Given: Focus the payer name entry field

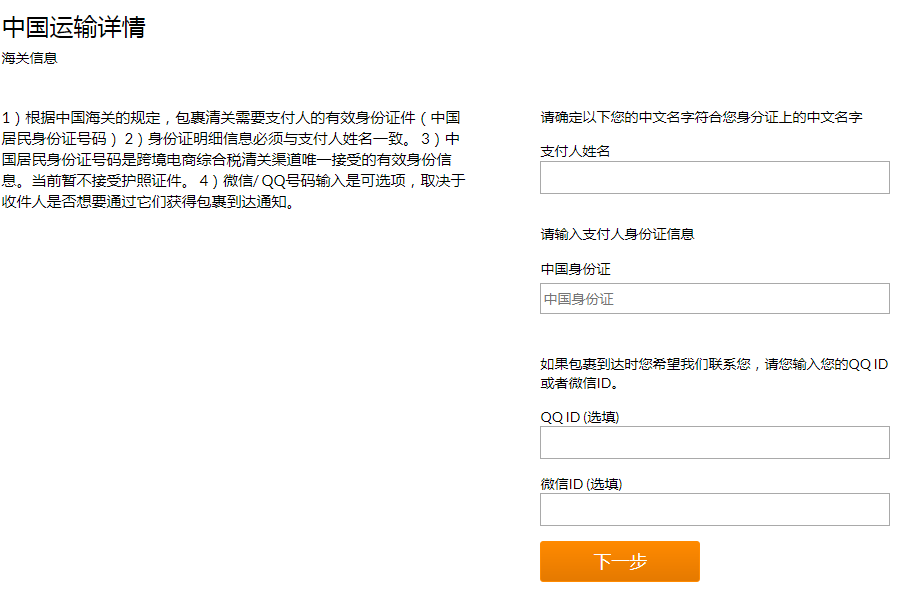Looking at the screenshot, I should (x=713, y=177).
